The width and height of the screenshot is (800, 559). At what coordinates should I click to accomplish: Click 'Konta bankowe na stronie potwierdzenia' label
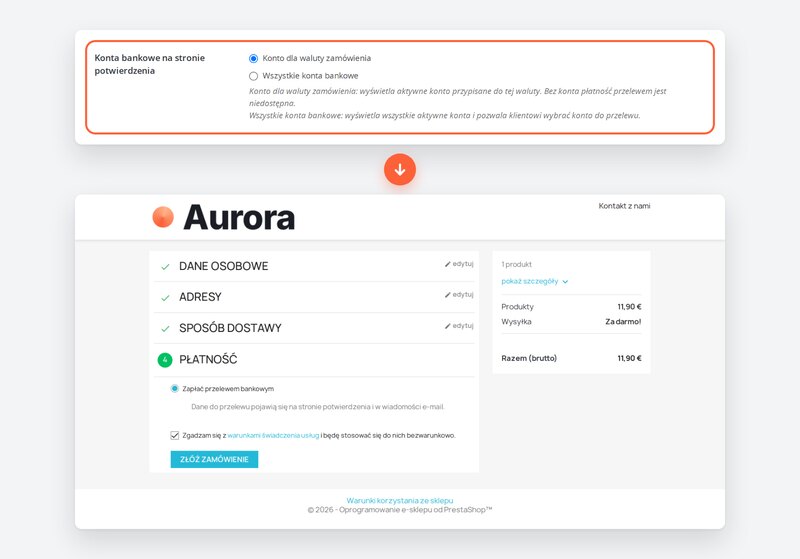149,64
